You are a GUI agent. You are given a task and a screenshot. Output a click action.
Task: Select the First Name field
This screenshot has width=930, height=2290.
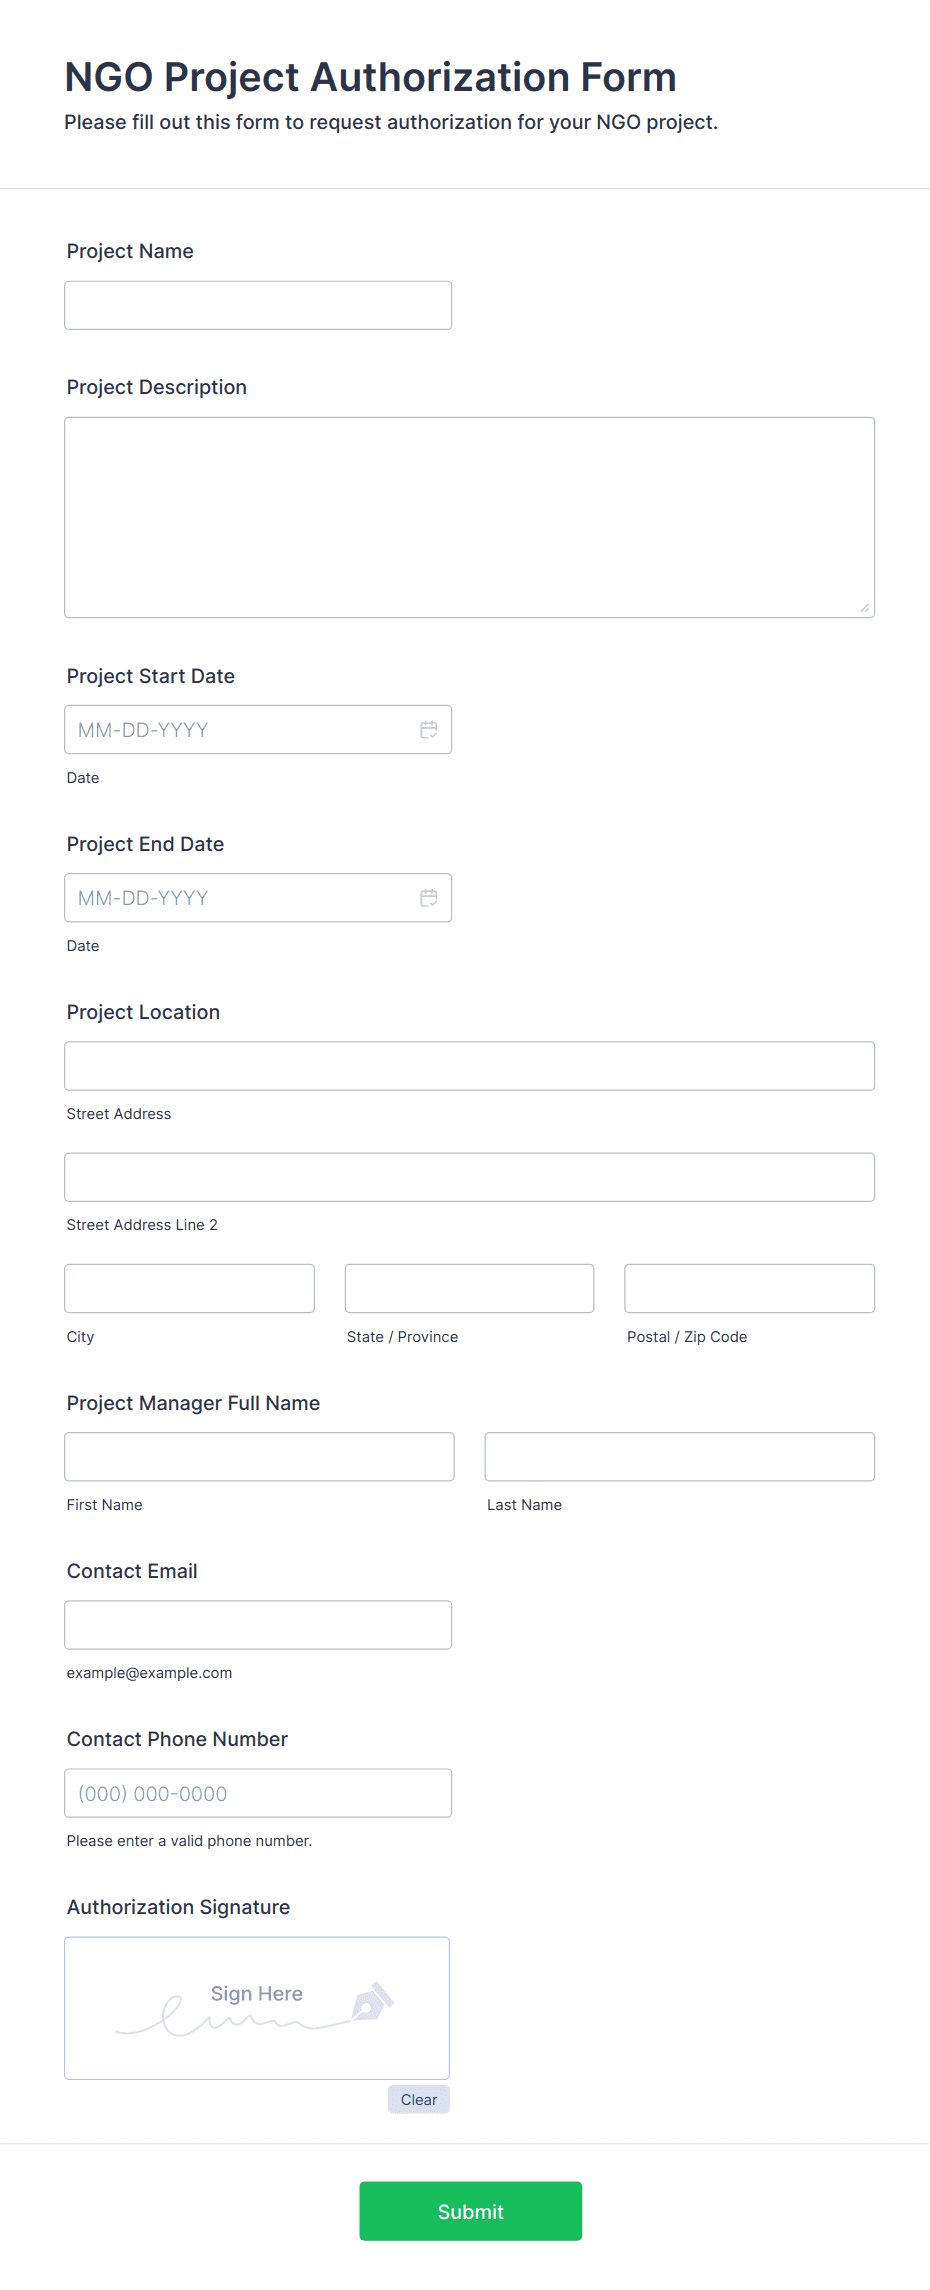[x=260, y=1457]
